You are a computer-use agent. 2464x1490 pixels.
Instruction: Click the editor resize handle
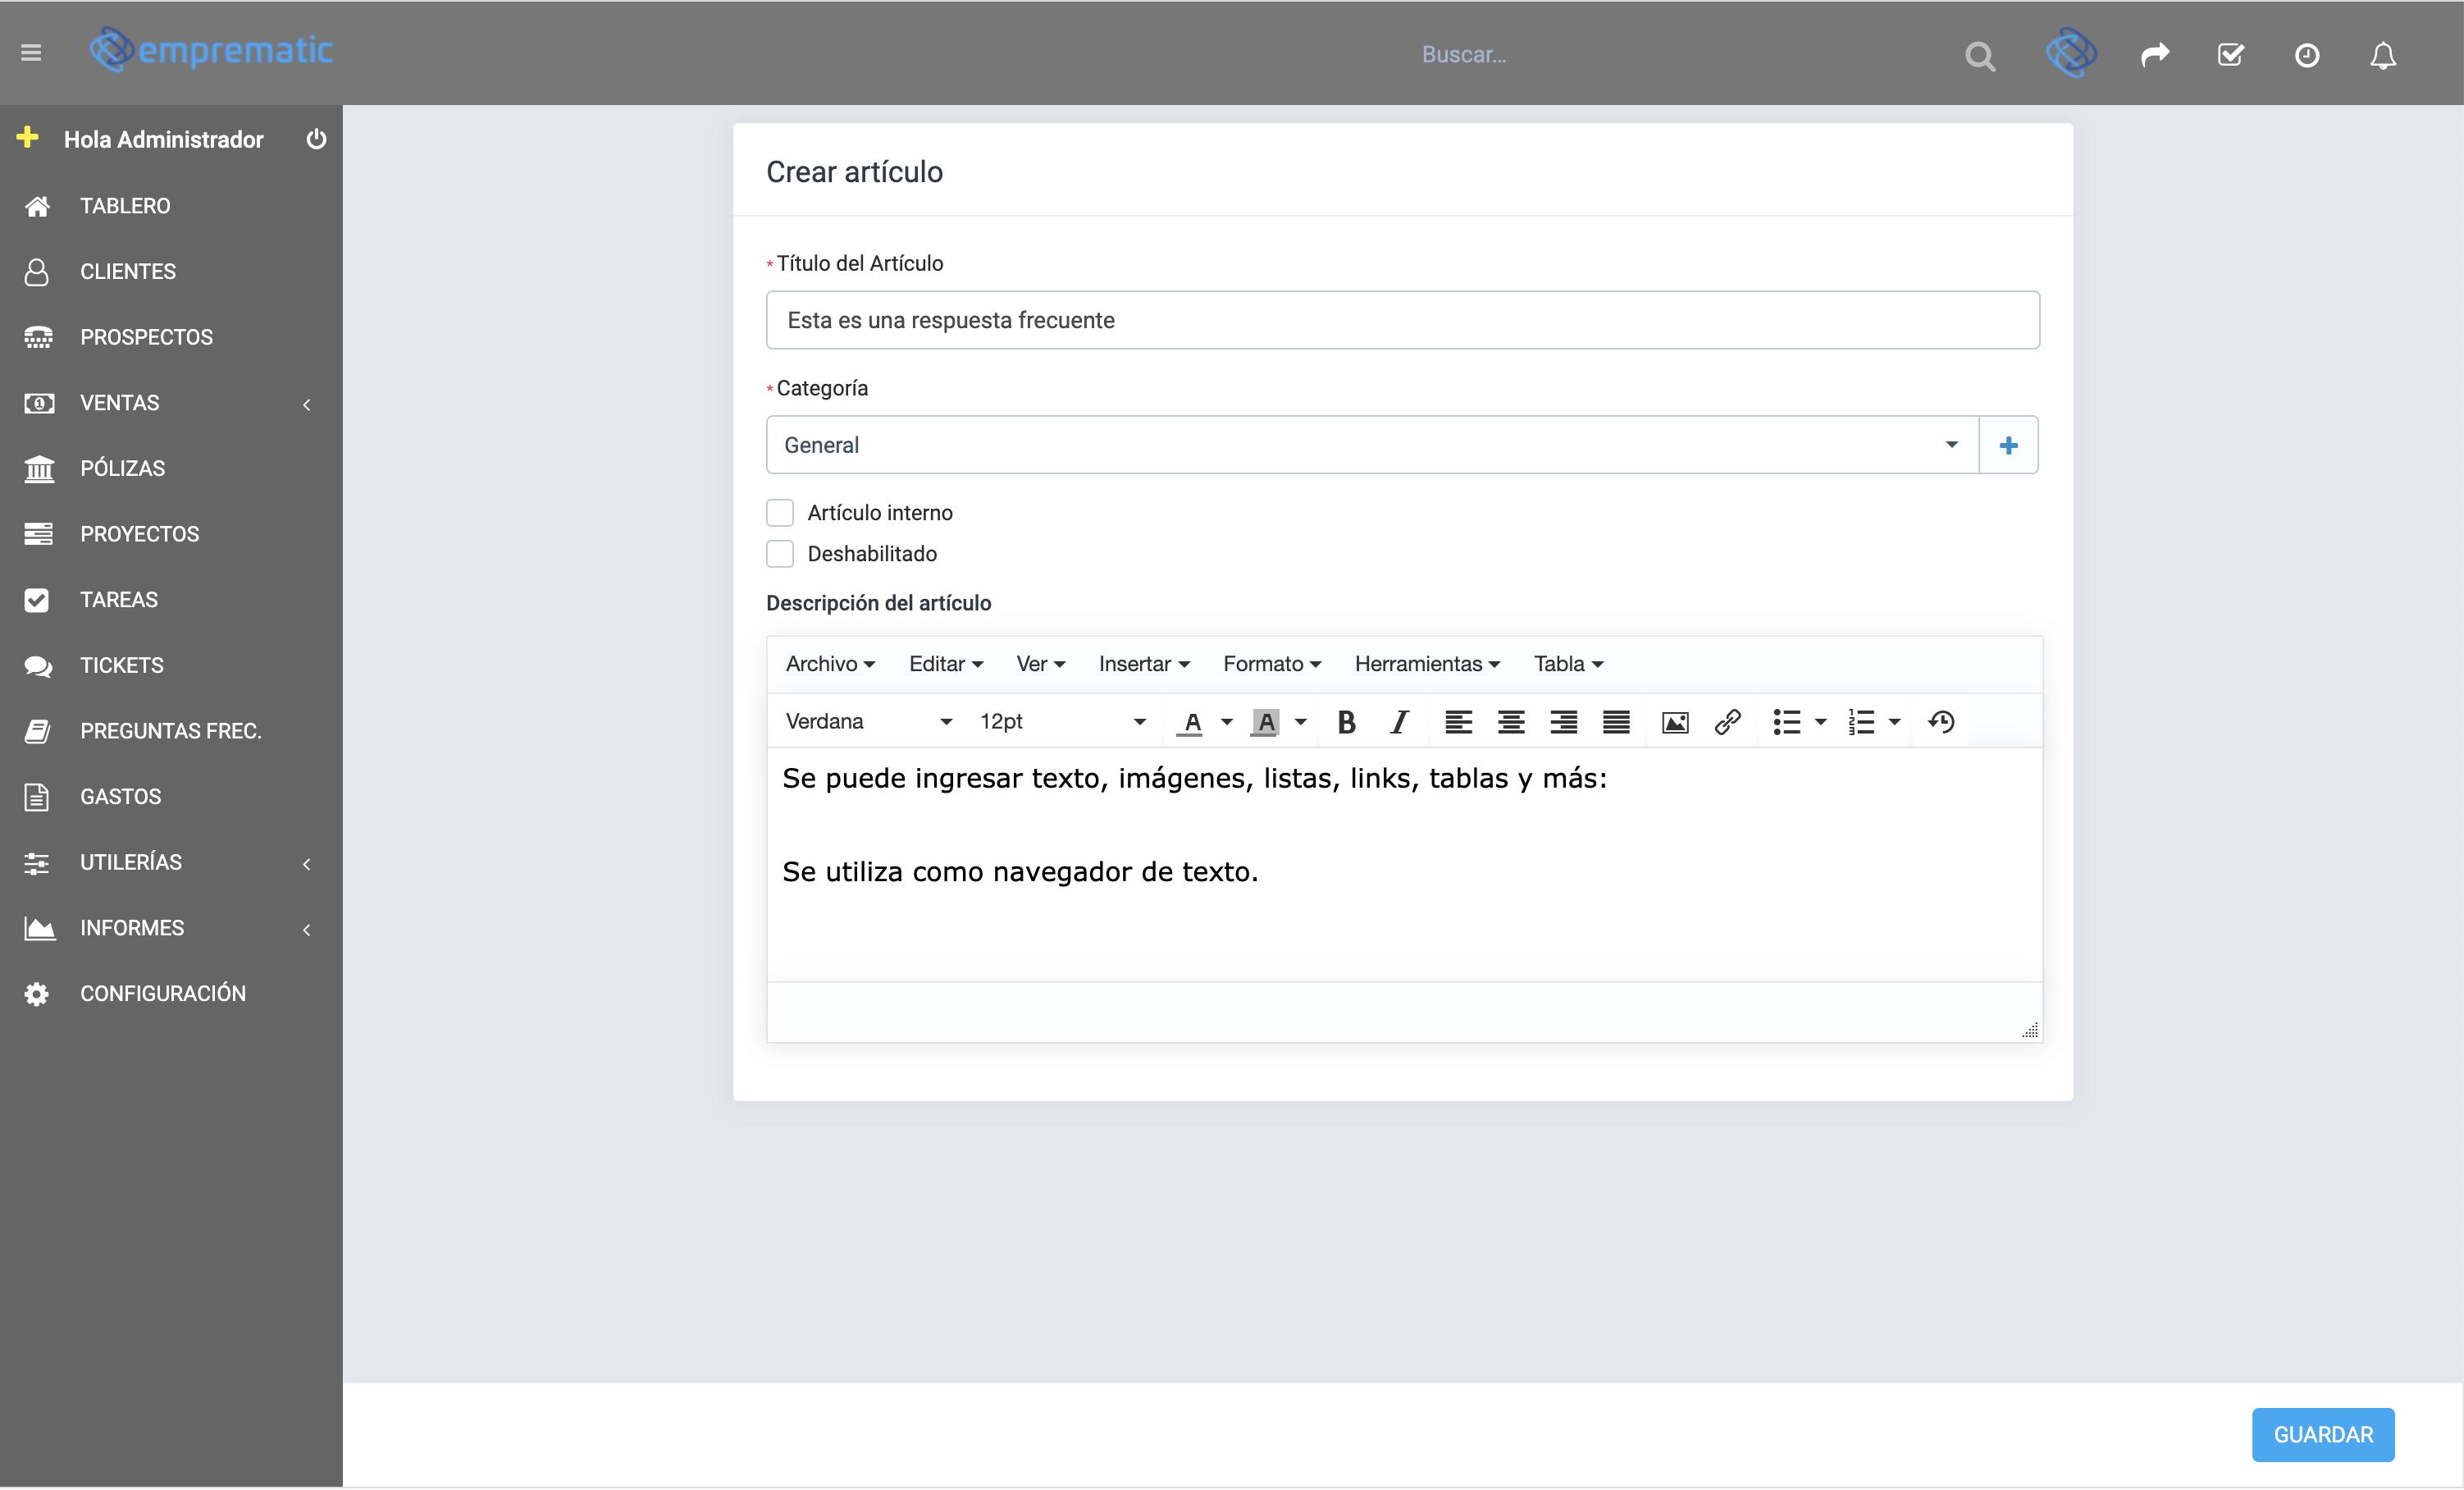point(2029,1030)
